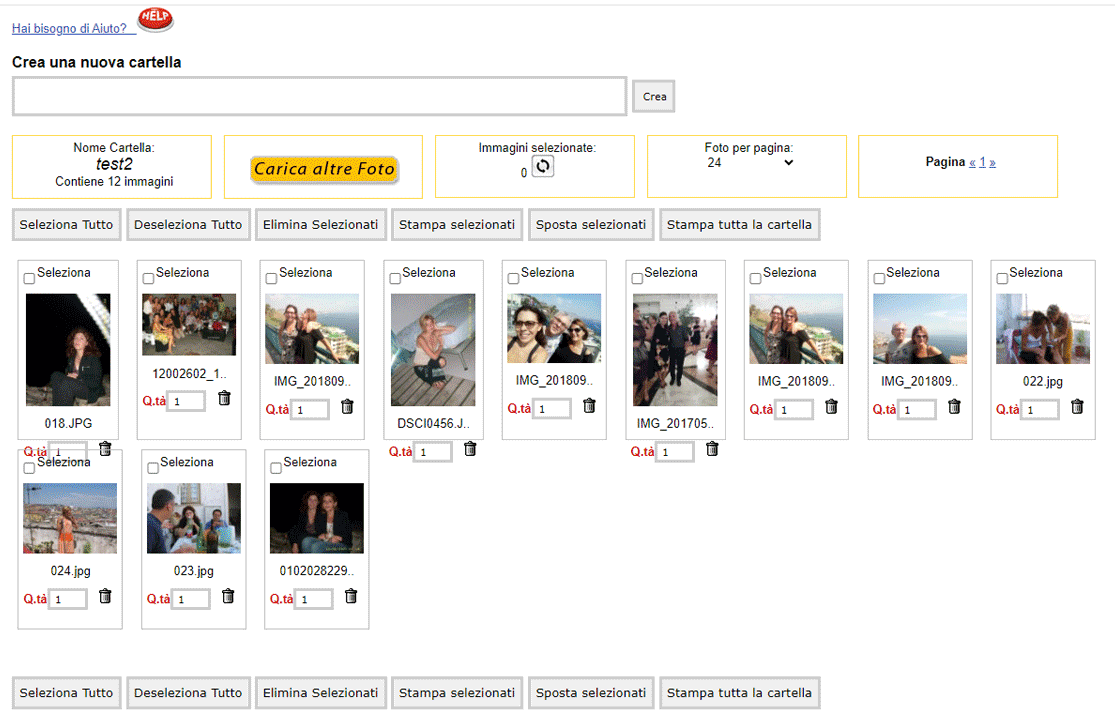The height and width of the screenshot is (725, 1115).
Task: Open the 024.jpg thumbnail
Action: tap(70, 518)
